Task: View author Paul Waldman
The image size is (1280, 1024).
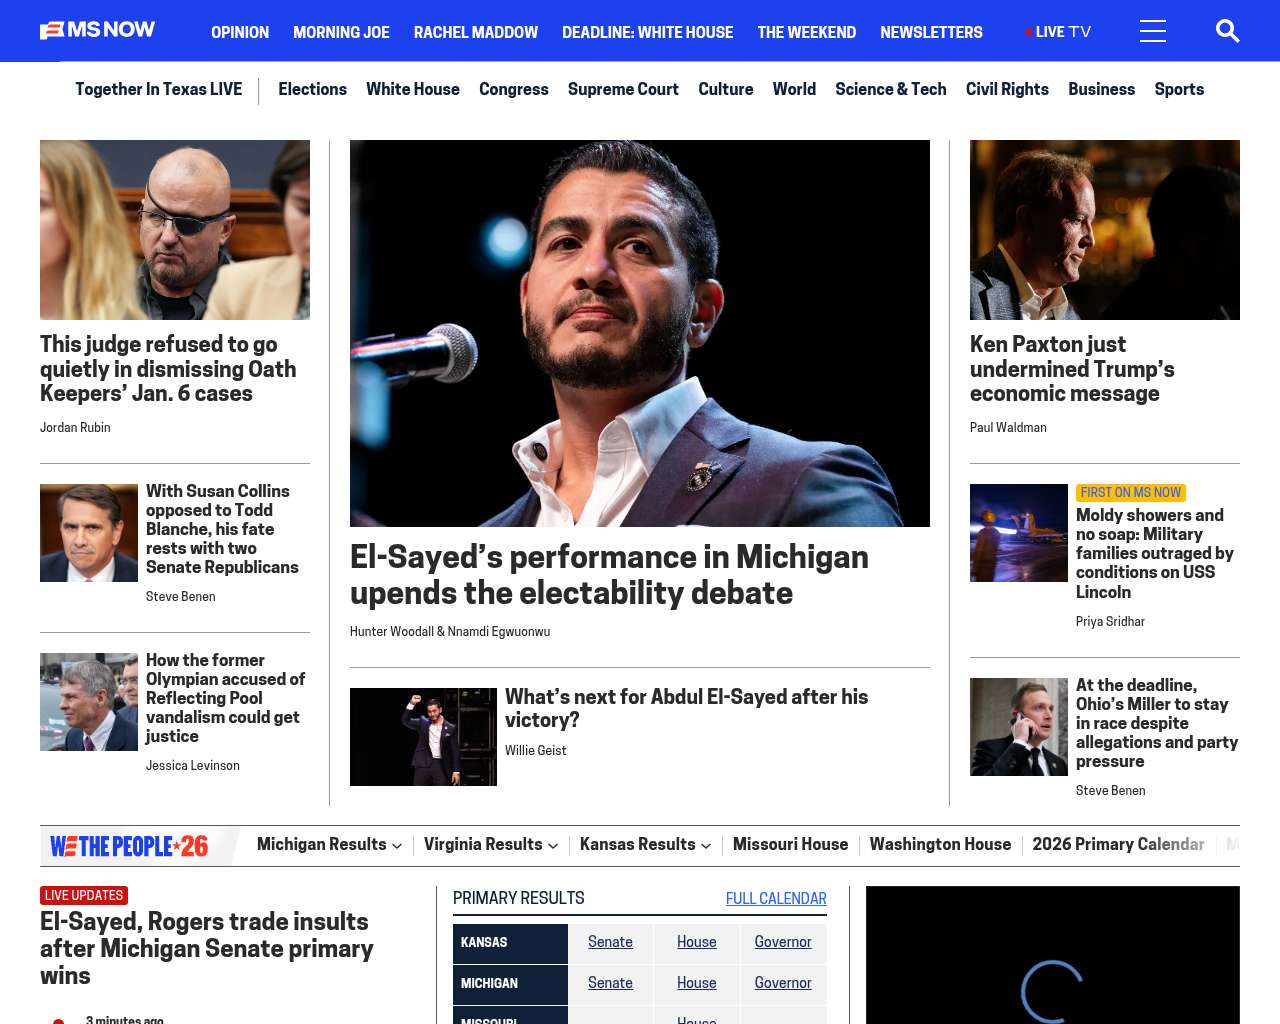Action: coord(1008,427)
